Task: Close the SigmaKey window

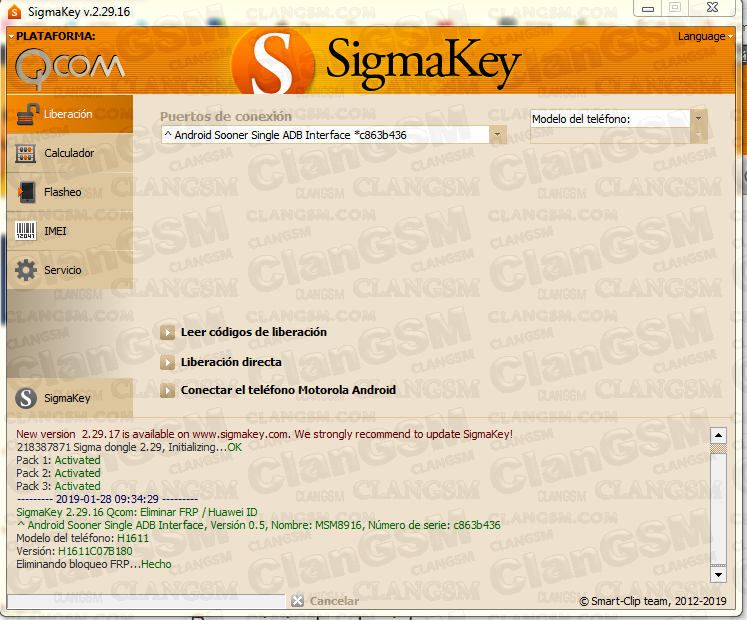Action: [x=712, y=8]
